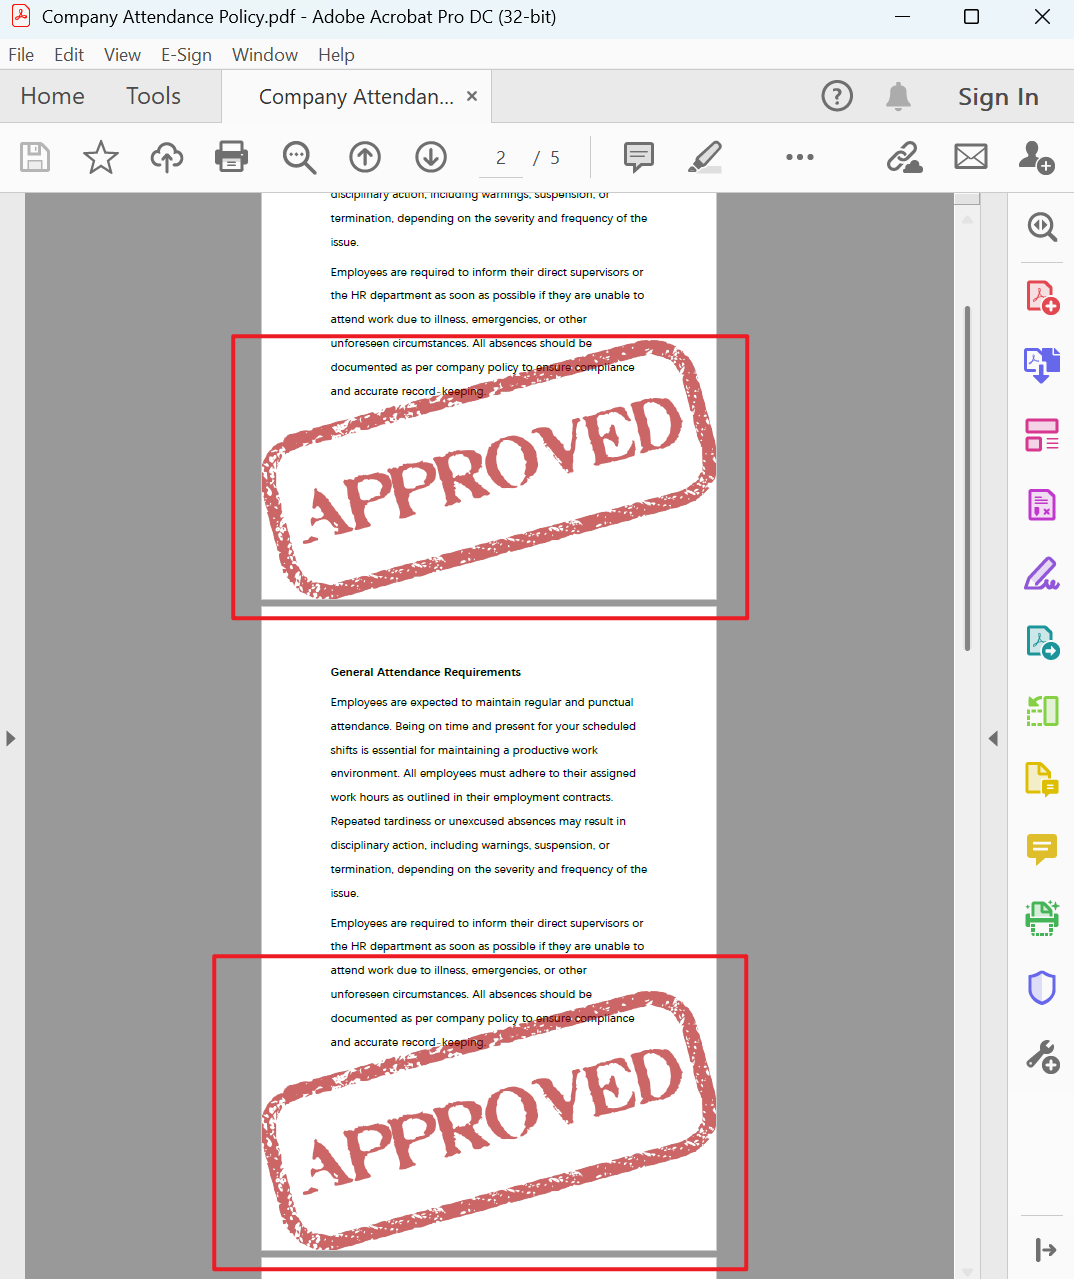Share the document via email

[970, 157]
